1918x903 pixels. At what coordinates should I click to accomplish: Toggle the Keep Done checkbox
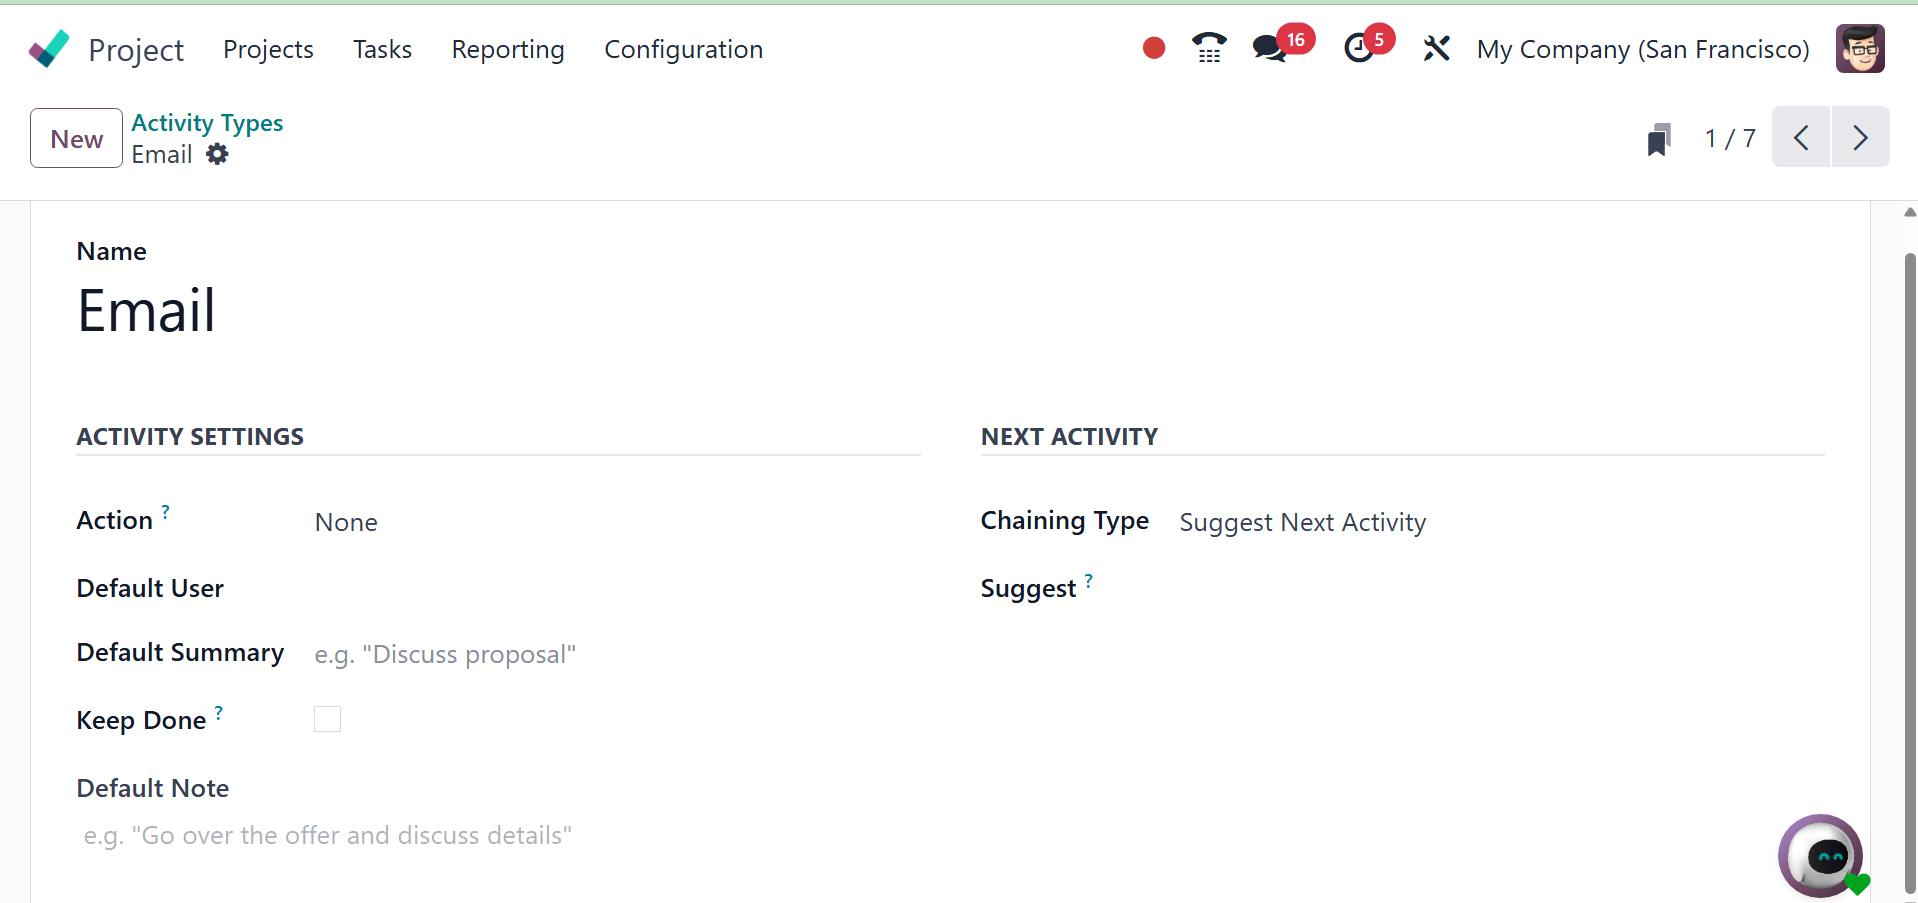tap(327, 719)
